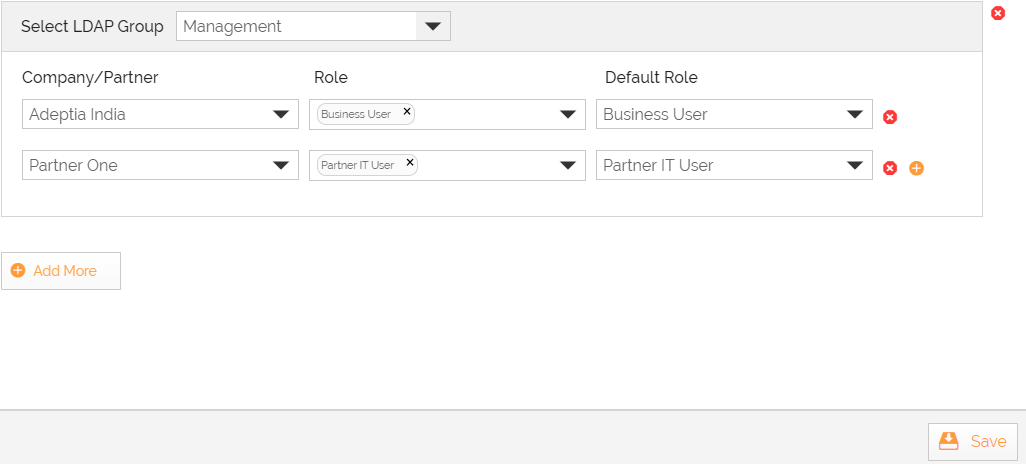Expand the Business User default role dropdown
The width and height of the screenshot is (1026, 464).
[856, 115]
